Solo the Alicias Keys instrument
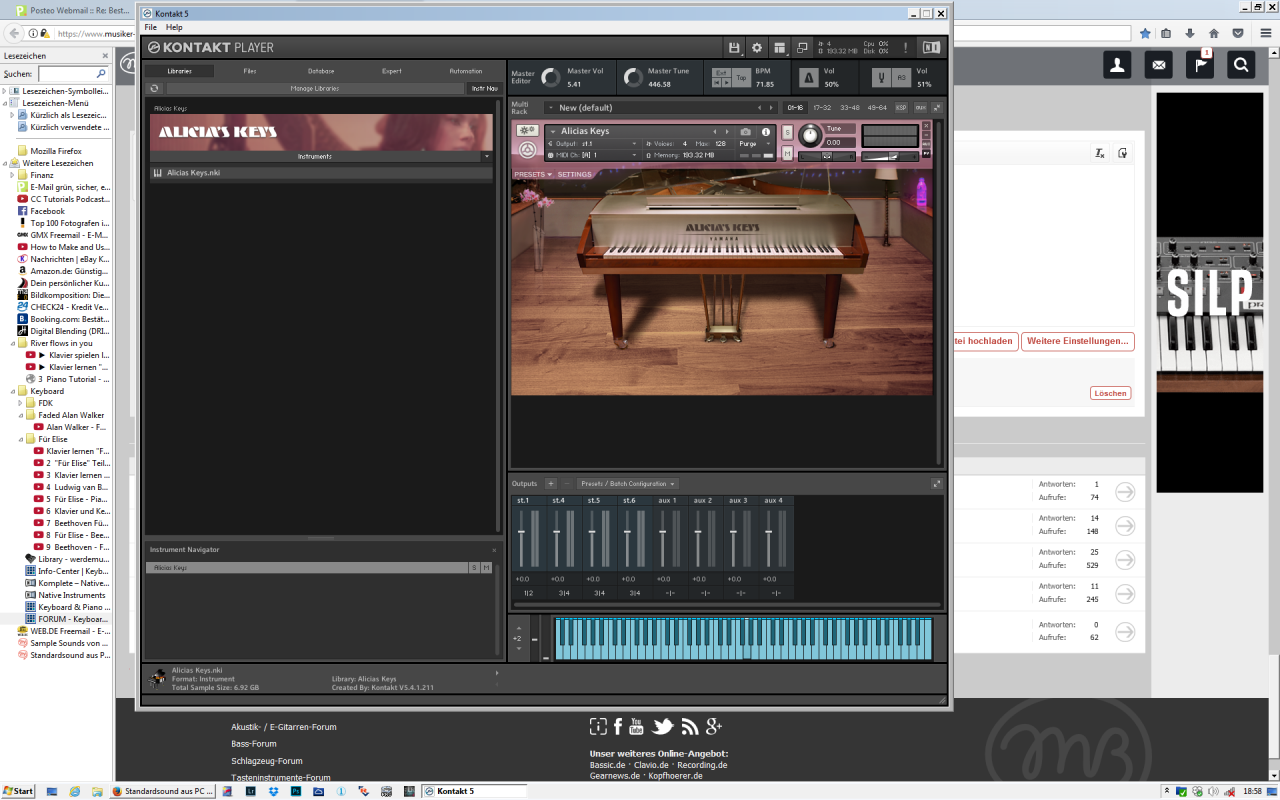1280x800 pixels. [x=787, y=132]
